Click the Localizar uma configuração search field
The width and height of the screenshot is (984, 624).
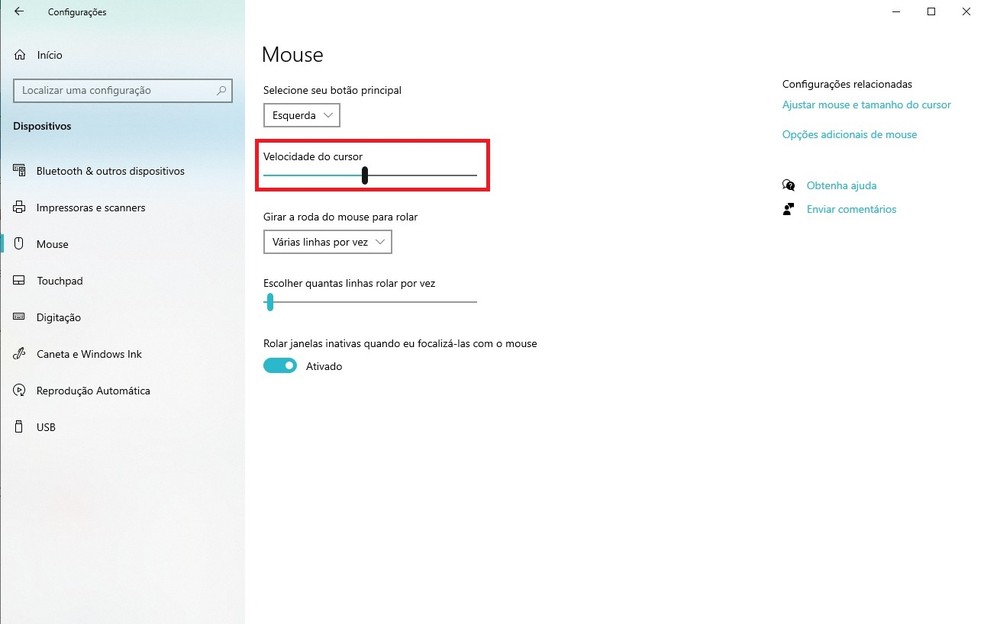(115, 90)
